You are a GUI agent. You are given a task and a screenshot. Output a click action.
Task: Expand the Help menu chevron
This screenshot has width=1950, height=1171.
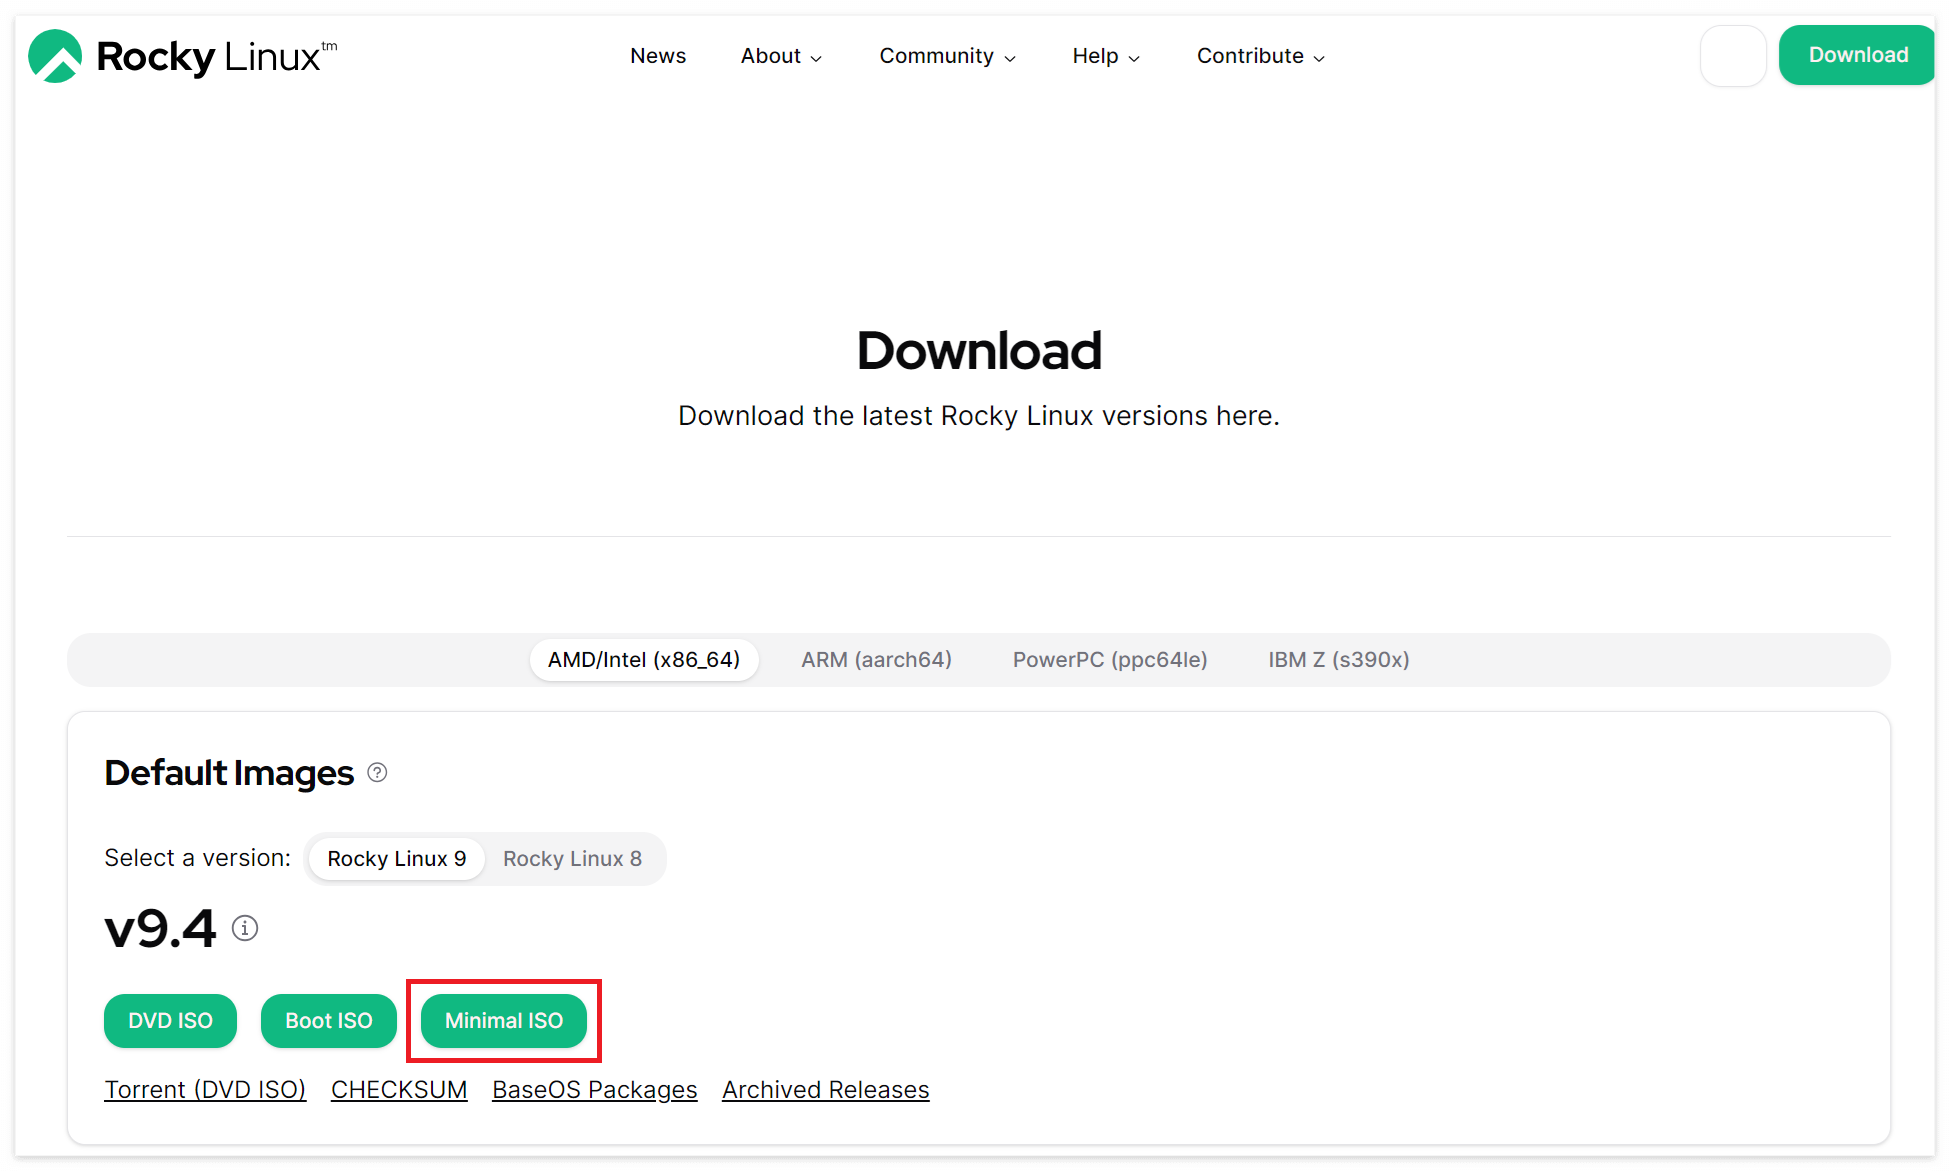pos(1133,58)
